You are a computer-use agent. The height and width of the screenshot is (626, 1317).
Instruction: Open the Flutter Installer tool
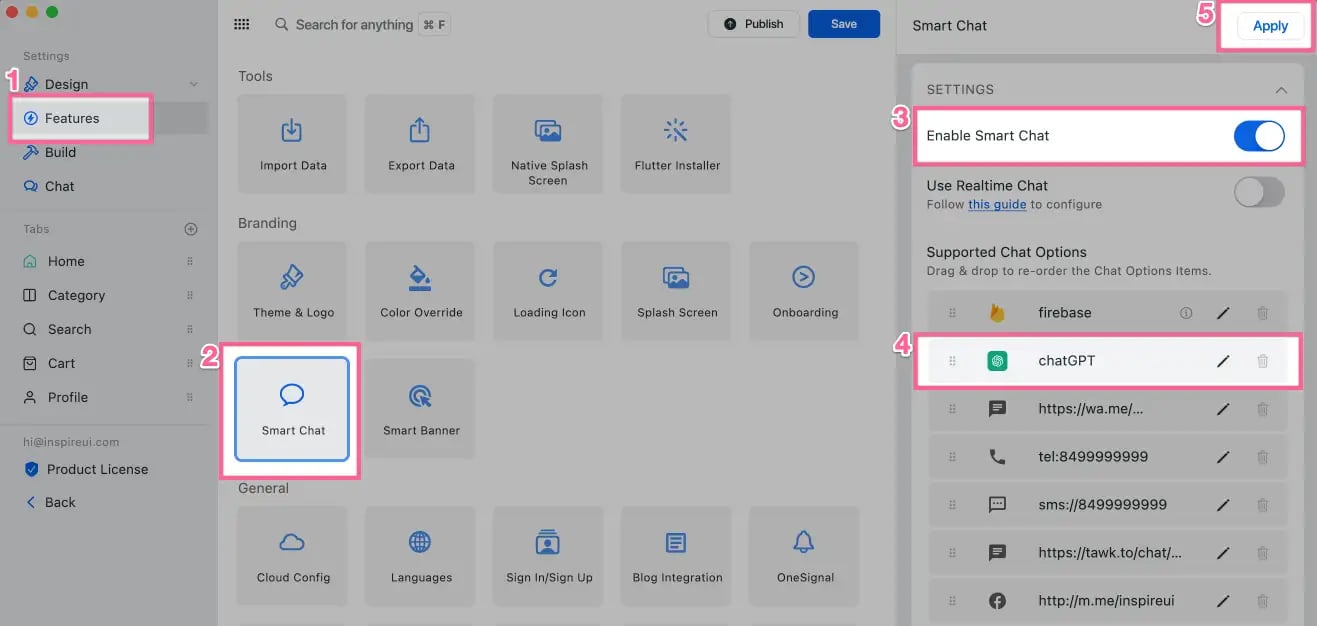(x=677, y=144)
